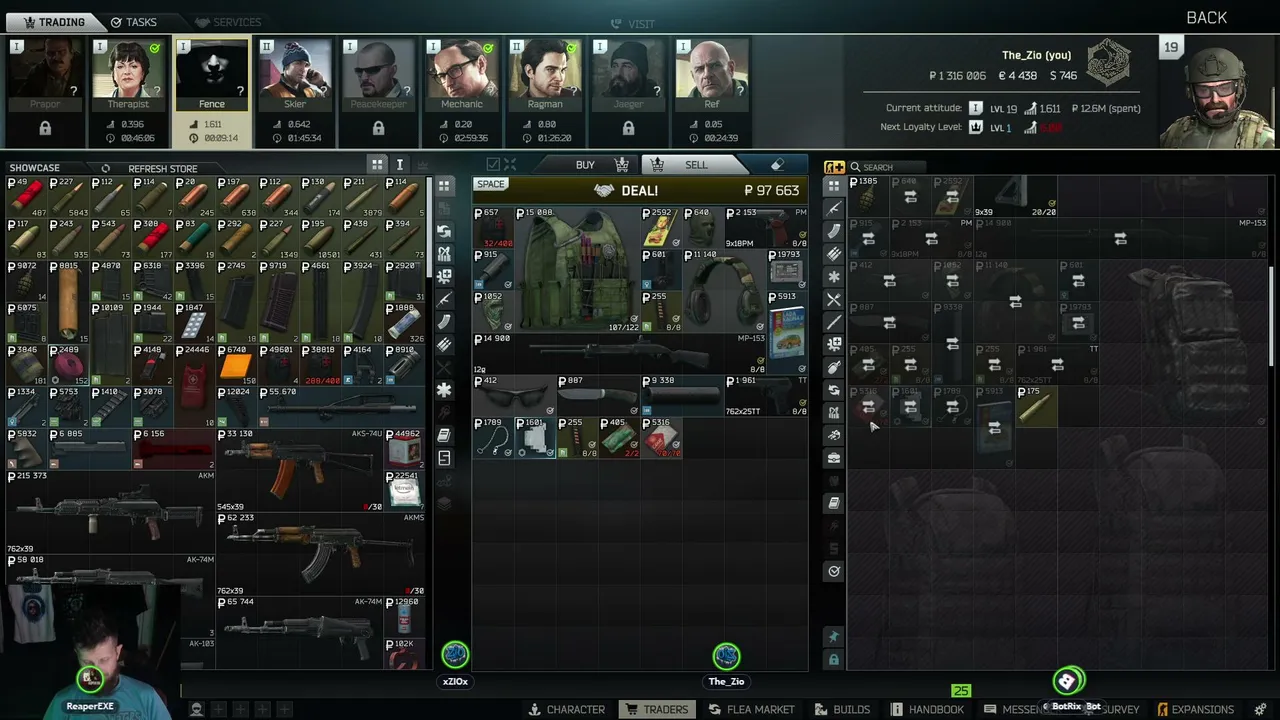Viewport: 1280px width, 720px height.
Task: Open BUILDS from the bottom menu
Action: pyautogui.click(x=841, y=709)
